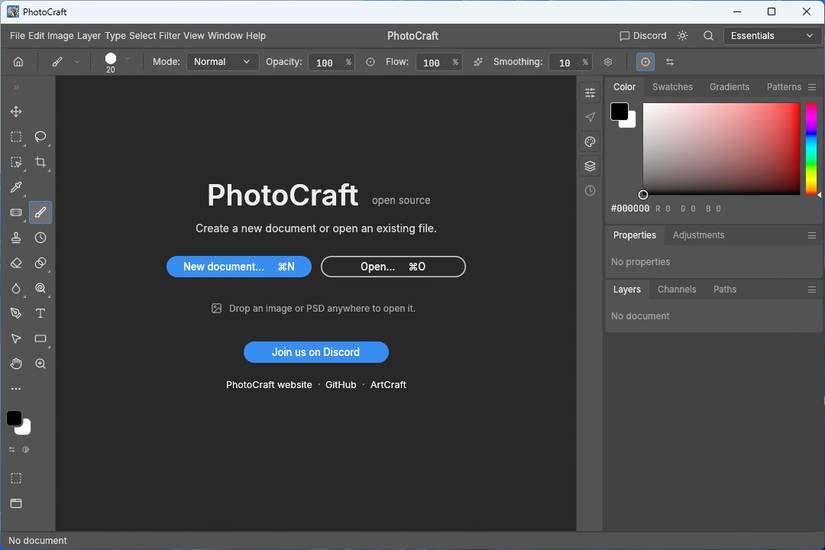Image resolution: width=825 pixels, height=550 pixels.
Task: Open the ArtCraft link
Action: click(x=388, y=385)
